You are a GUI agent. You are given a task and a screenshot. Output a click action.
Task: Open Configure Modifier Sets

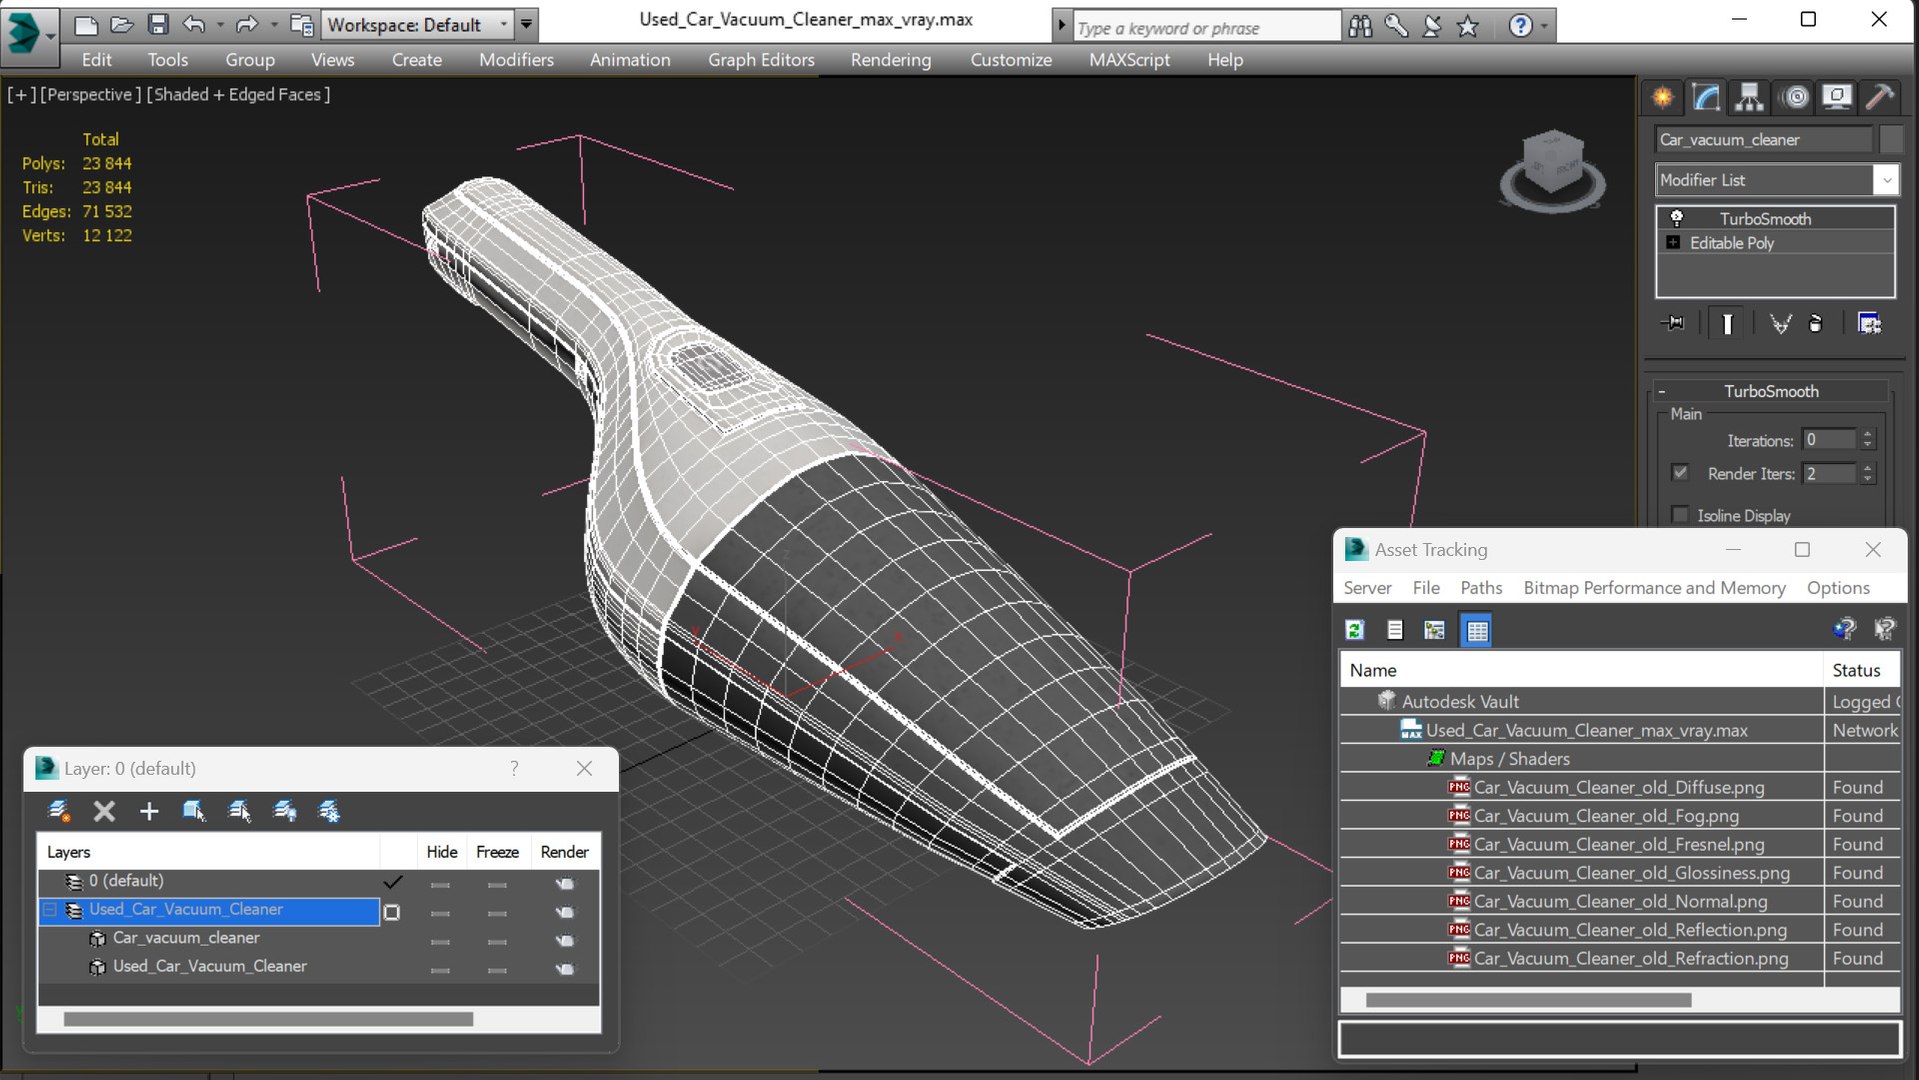click(1869, 323)
